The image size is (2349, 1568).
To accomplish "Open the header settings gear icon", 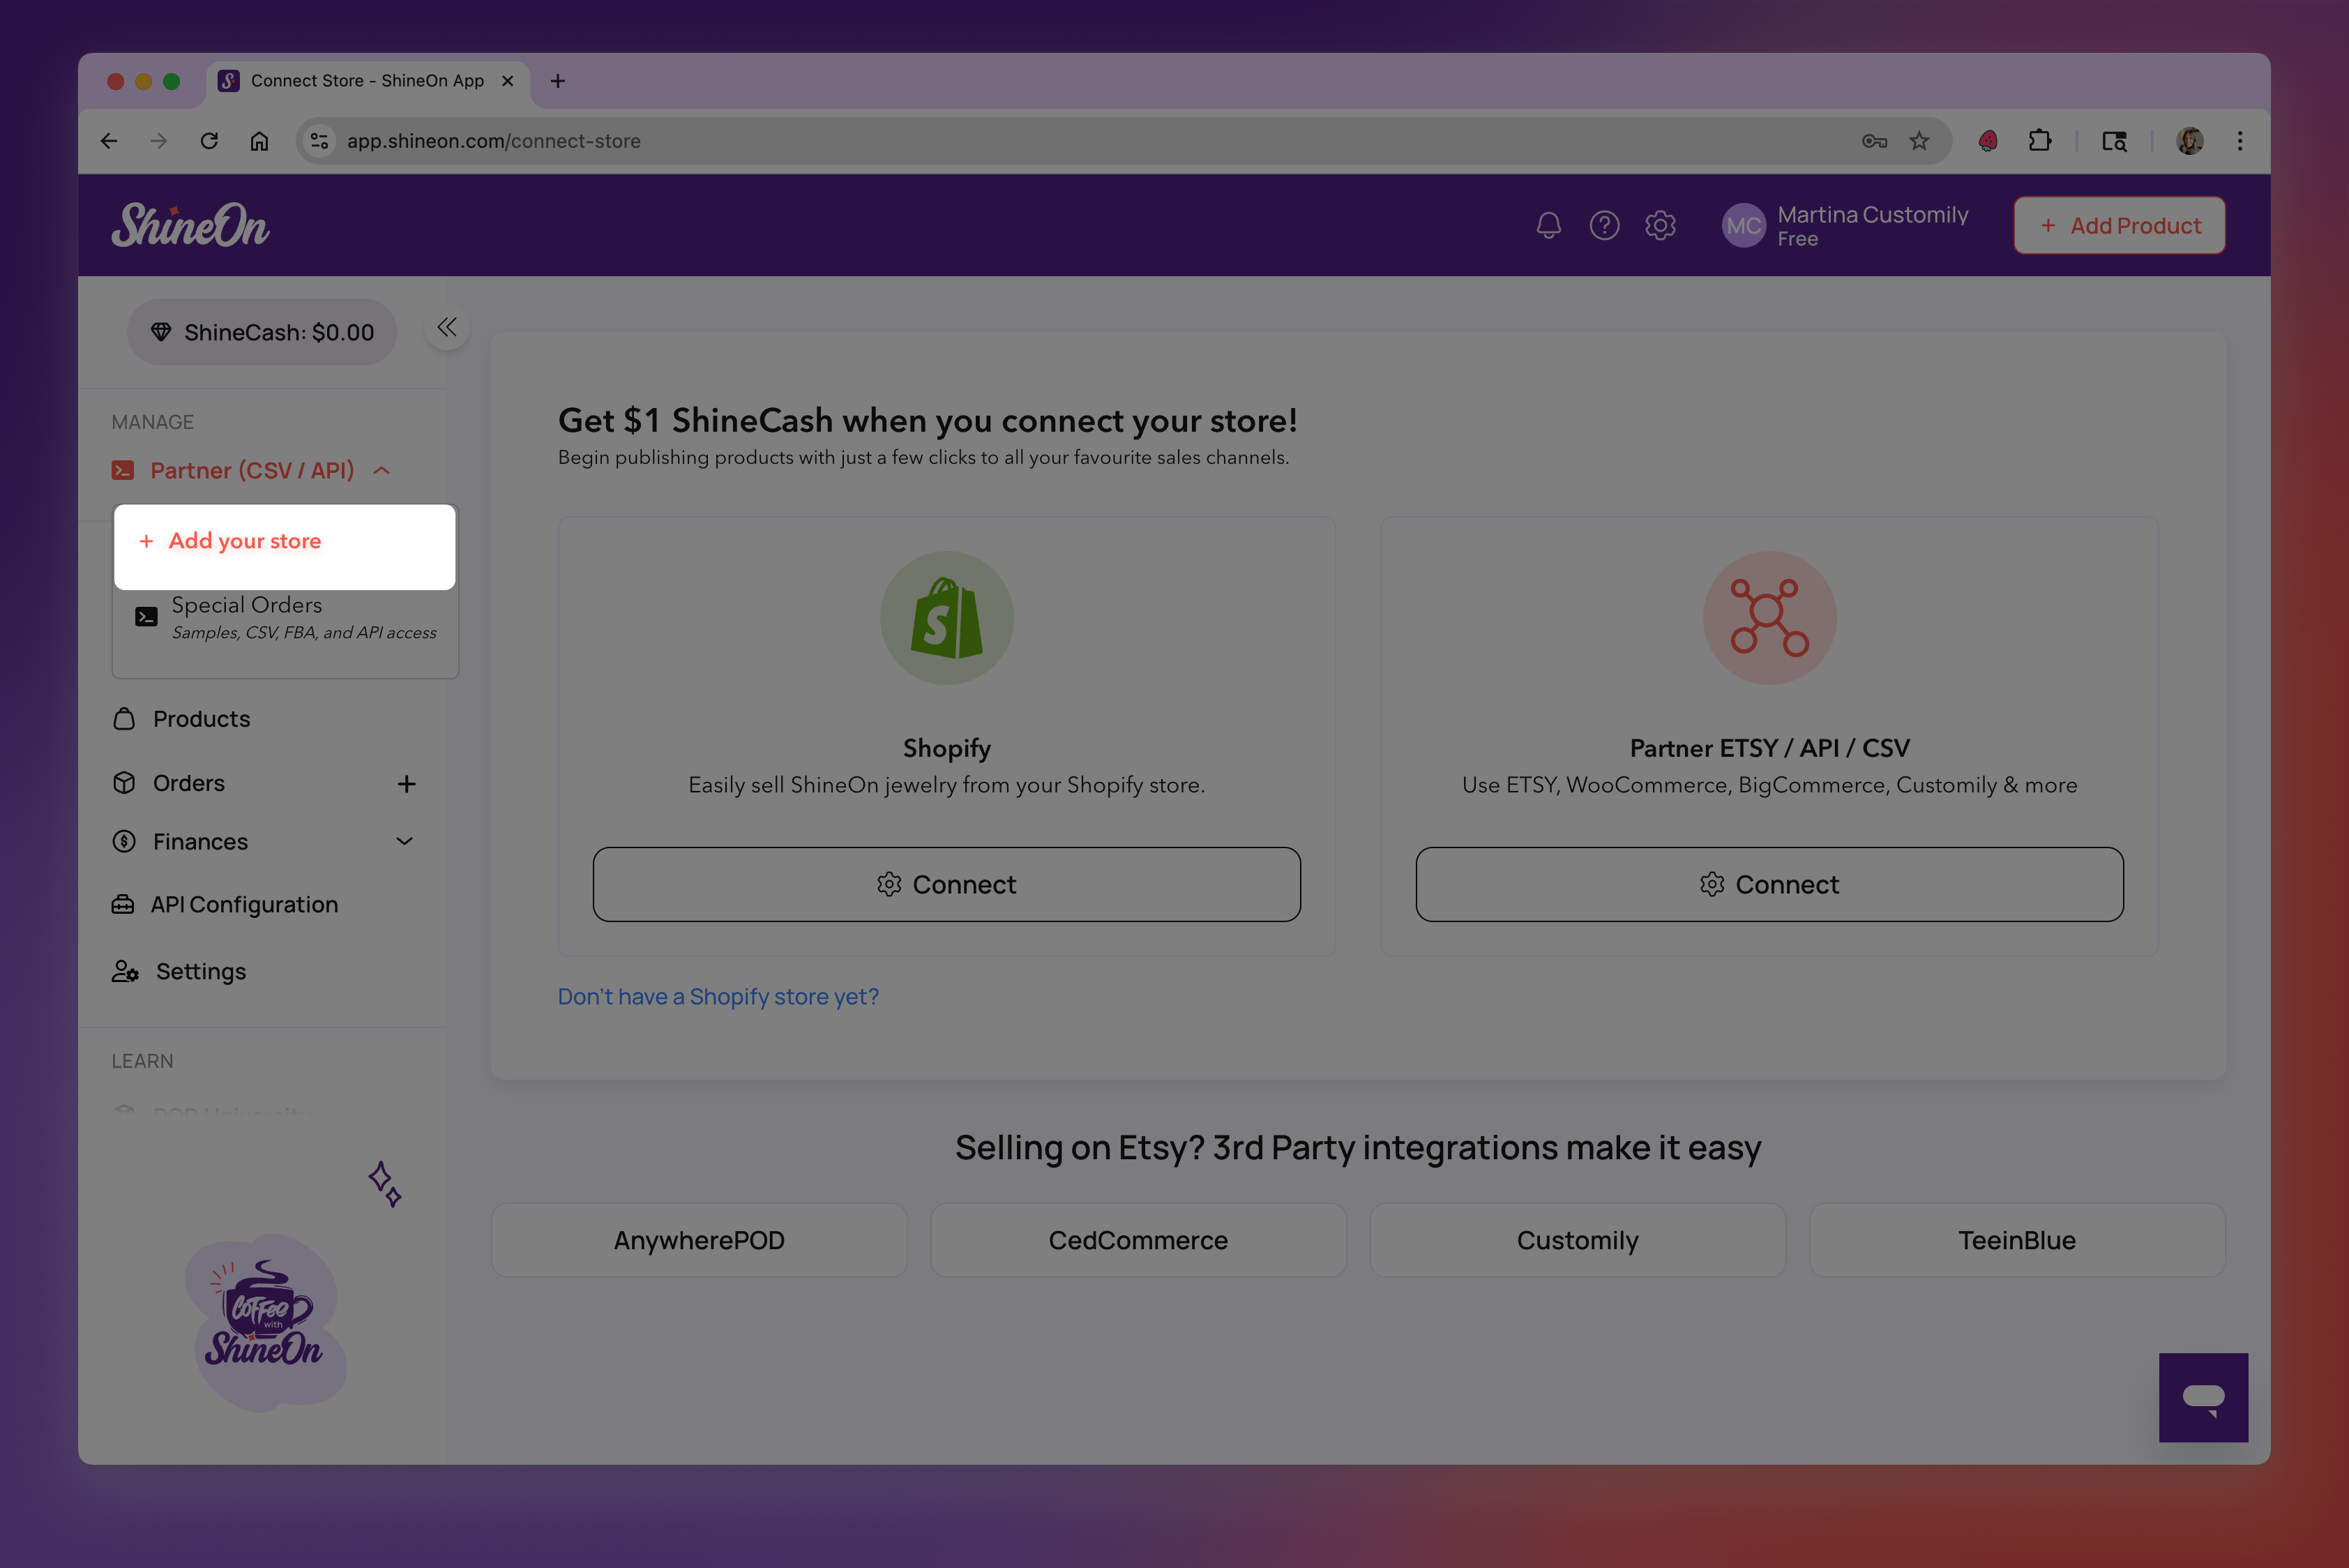I will point(1660,225).
